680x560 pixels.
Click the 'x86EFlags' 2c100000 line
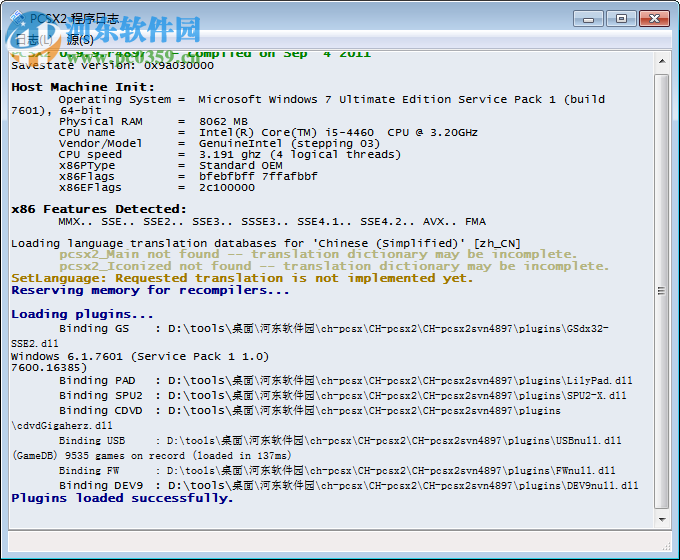pyautogui.click(x=157, y=188)
